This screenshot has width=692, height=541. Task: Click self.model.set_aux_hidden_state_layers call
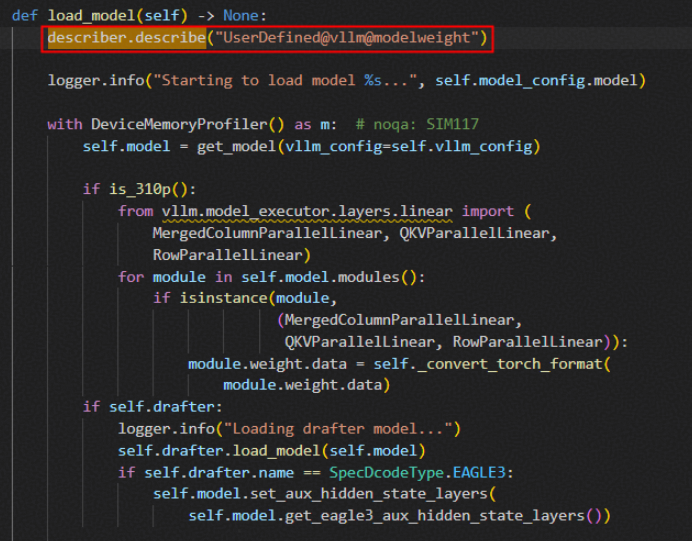(320, 494)
